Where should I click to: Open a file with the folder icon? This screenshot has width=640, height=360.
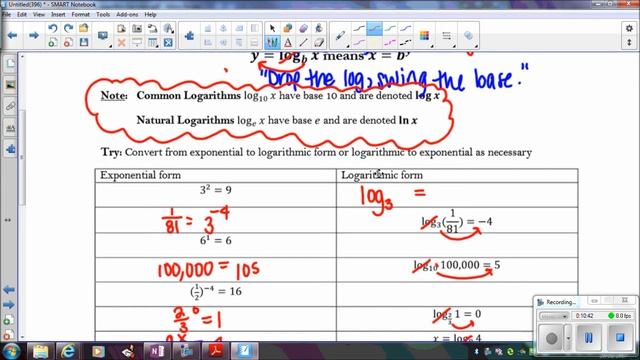(84, 28)
